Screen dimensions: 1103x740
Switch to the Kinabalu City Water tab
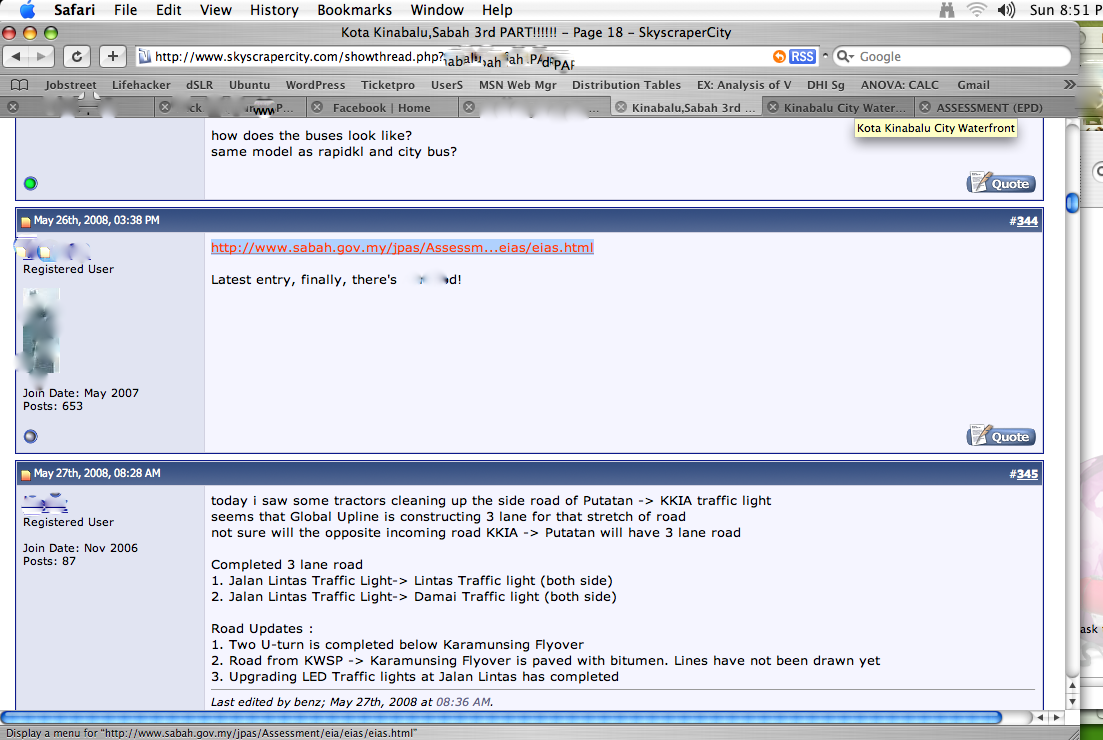[x=844, y=108]
